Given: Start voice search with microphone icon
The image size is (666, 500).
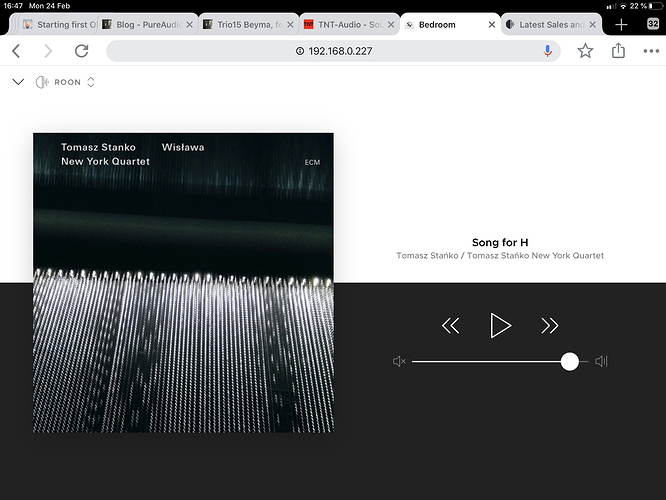Looking at the screenshot, I should click(547, 51).
